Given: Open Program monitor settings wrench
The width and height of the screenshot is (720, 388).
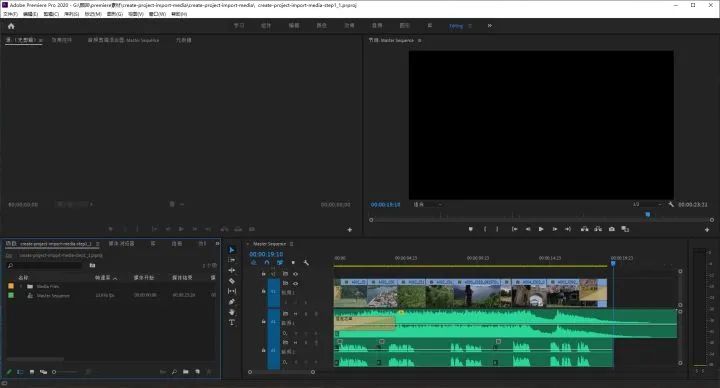Looking at the screenshot, I should pyautogui.click(x=671, y=204).
